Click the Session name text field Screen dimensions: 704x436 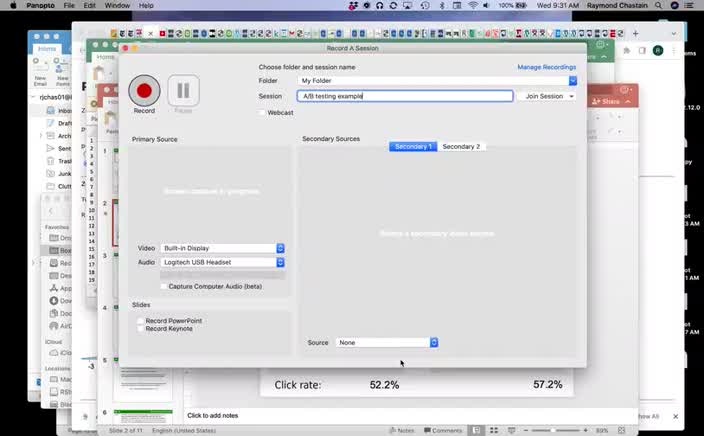(404, 96)
